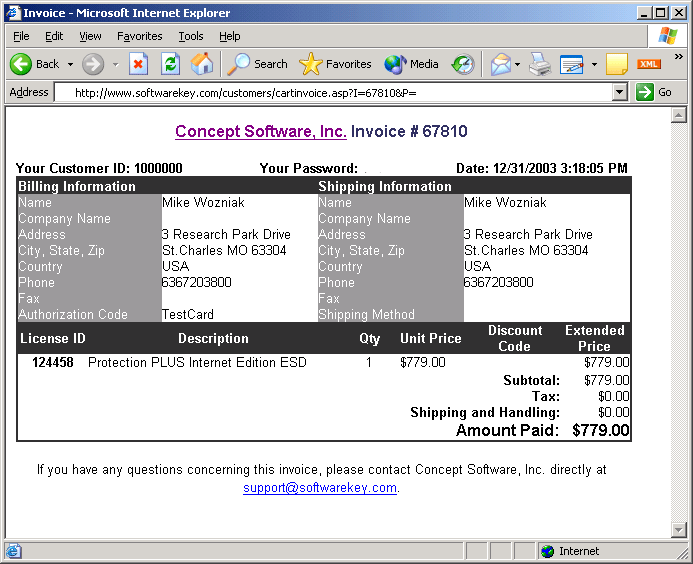Viewport: 693px width, 564px height.
Task: Click the 'Invoice # 67810' heading
Action: click(x=409, y=131)
